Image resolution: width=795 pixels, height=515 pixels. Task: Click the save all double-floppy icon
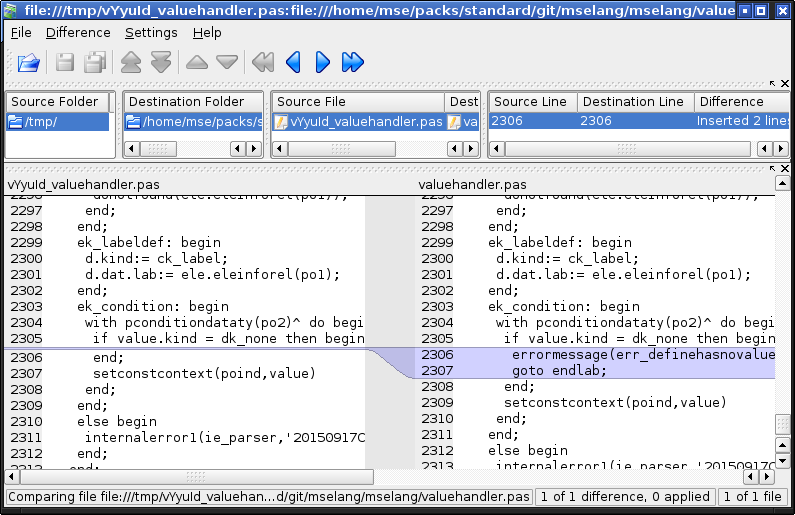(95, 63)
